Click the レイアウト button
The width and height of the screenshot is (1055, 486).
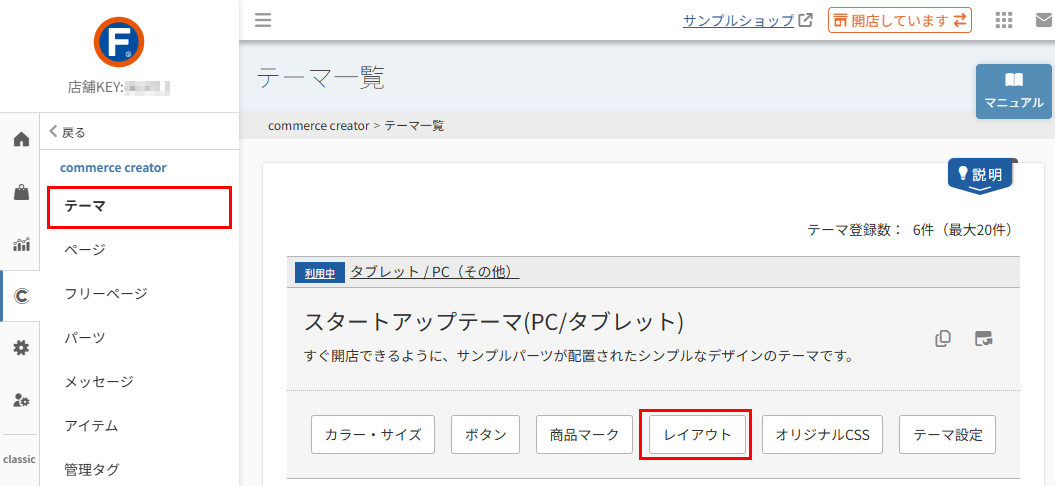694,435
